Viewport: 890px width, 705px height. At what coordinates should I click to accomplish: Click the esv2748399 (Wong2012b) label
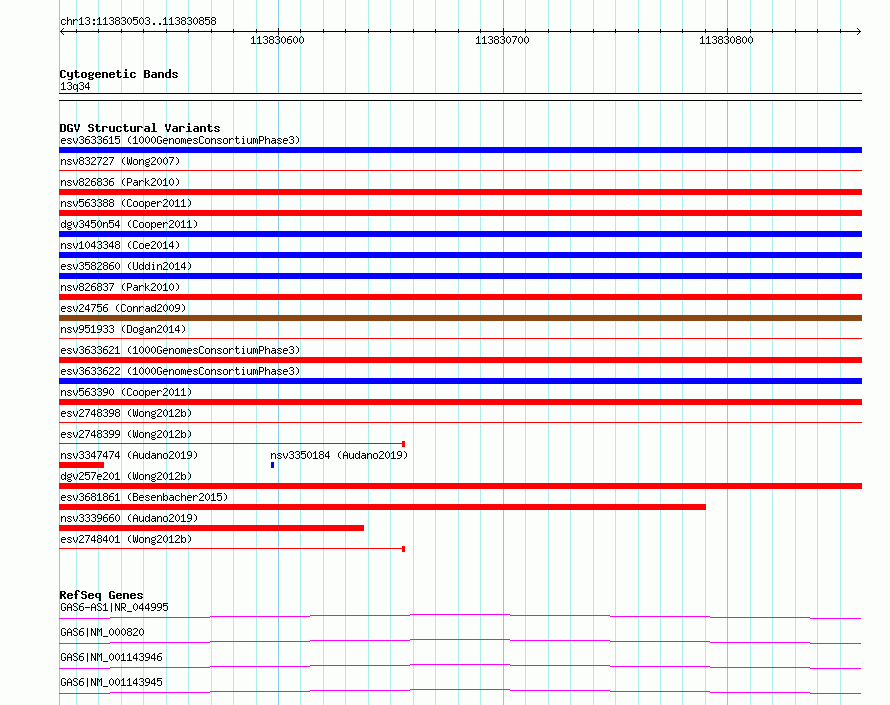click(126, 434)
